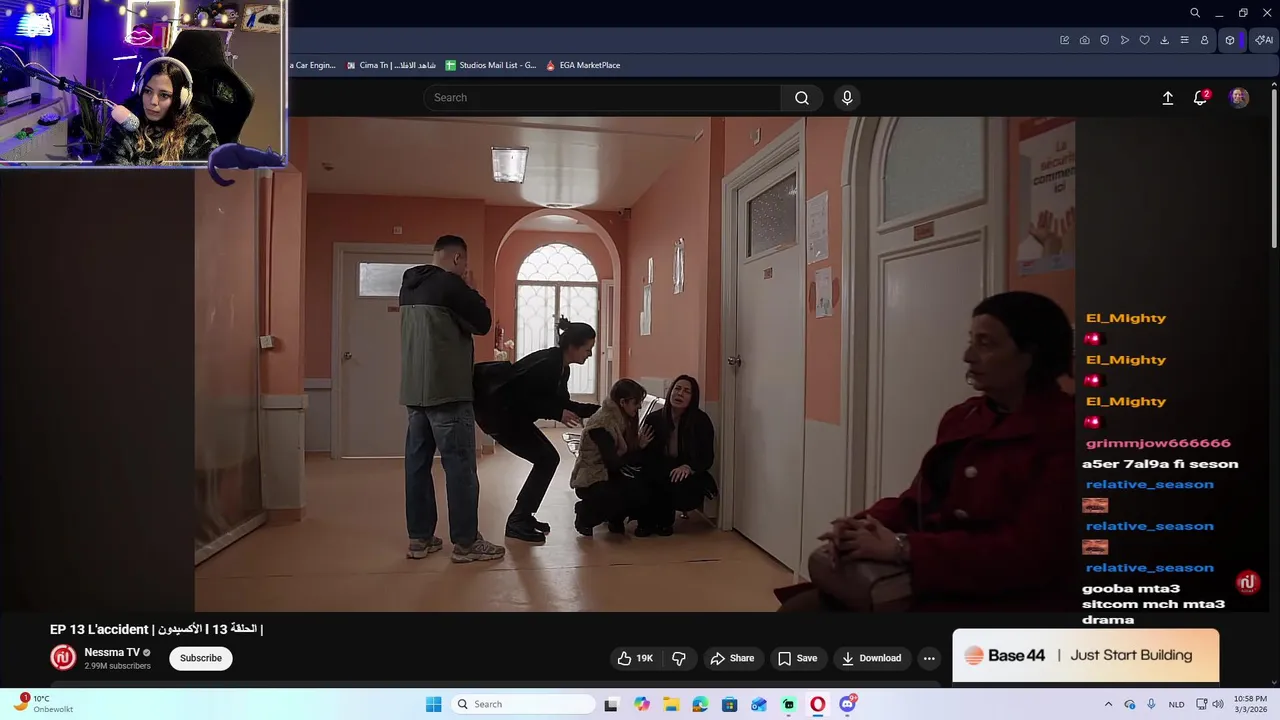Open Opera downloads arrow icon
1280x720 pixels.
[x=1165, y=40]
